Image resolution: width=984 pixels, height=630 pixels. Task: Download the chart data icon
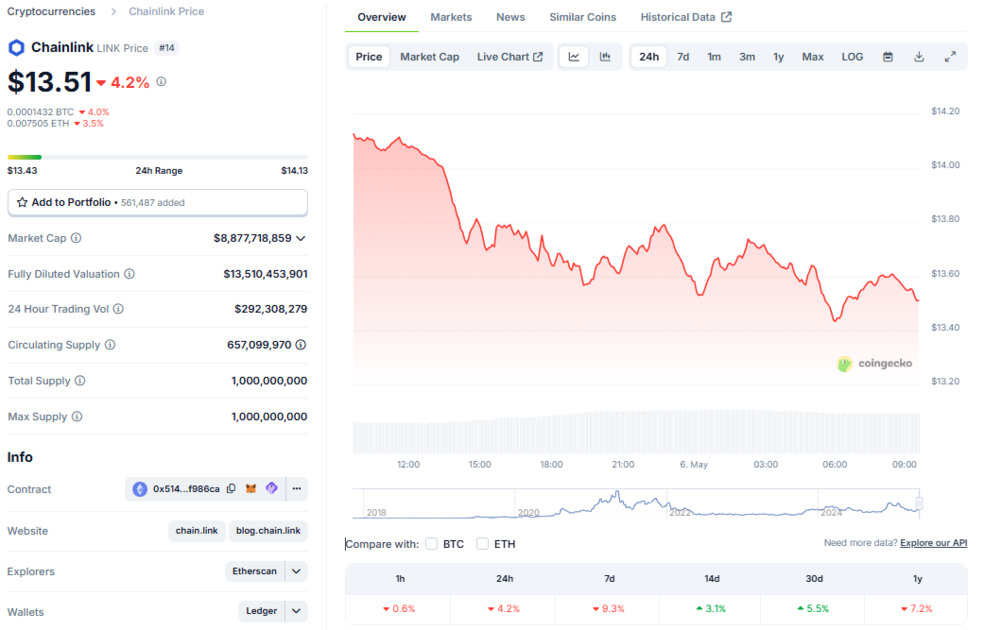click(x=919, y=56)
